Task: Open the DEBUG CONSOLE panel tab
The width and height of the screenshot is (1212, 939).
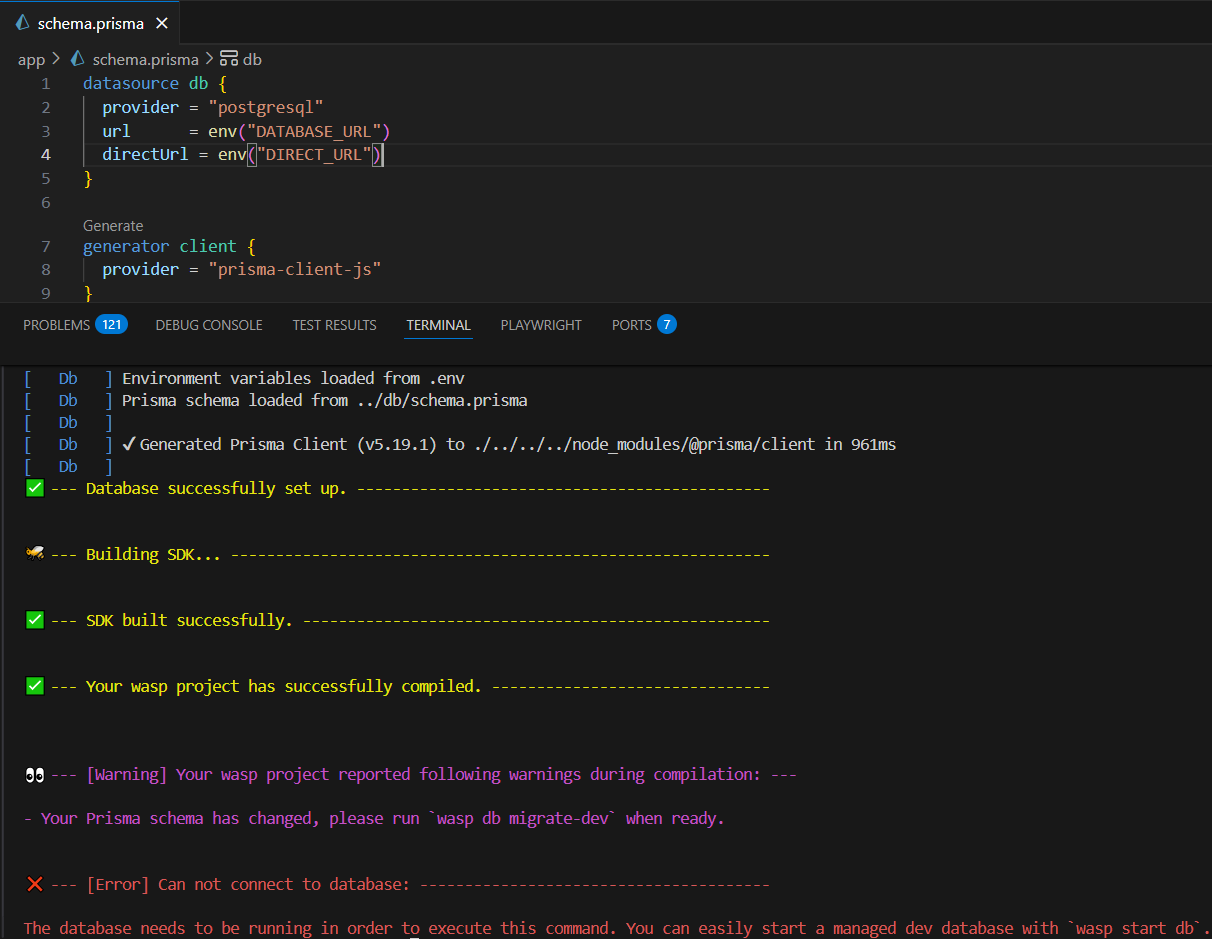Action: click(209, 325)
